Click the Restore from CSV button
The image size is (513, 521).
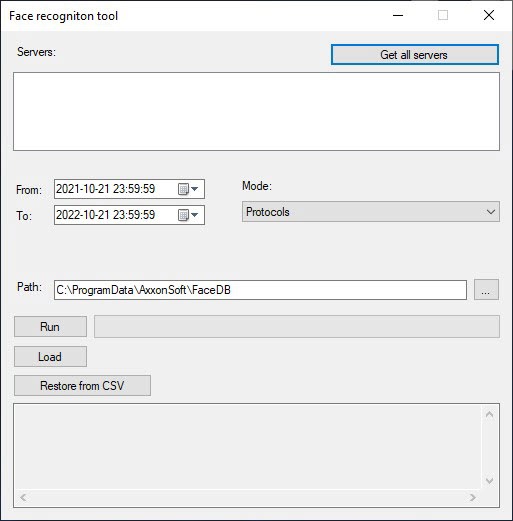coord(82,386)
